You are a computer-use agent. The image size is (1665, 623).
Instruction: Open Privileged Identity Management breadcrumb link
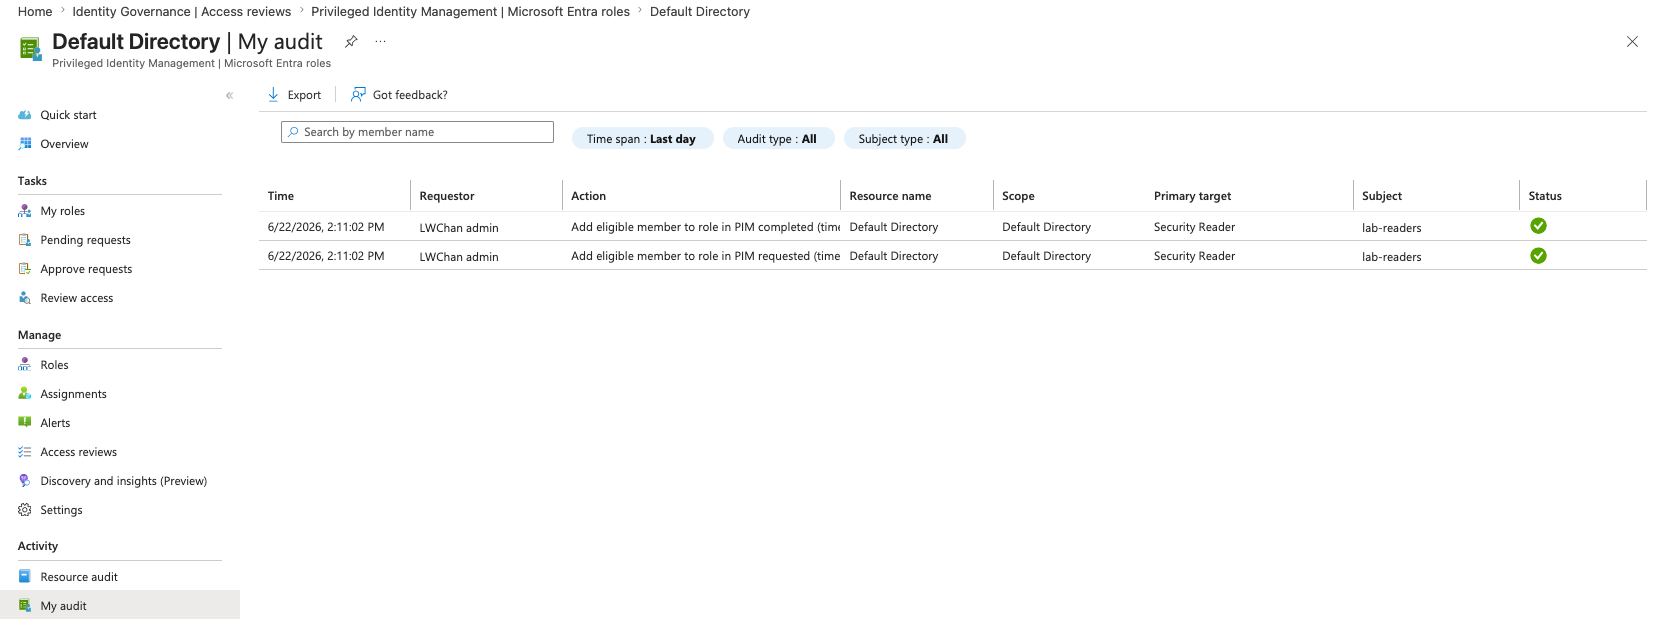470,12
